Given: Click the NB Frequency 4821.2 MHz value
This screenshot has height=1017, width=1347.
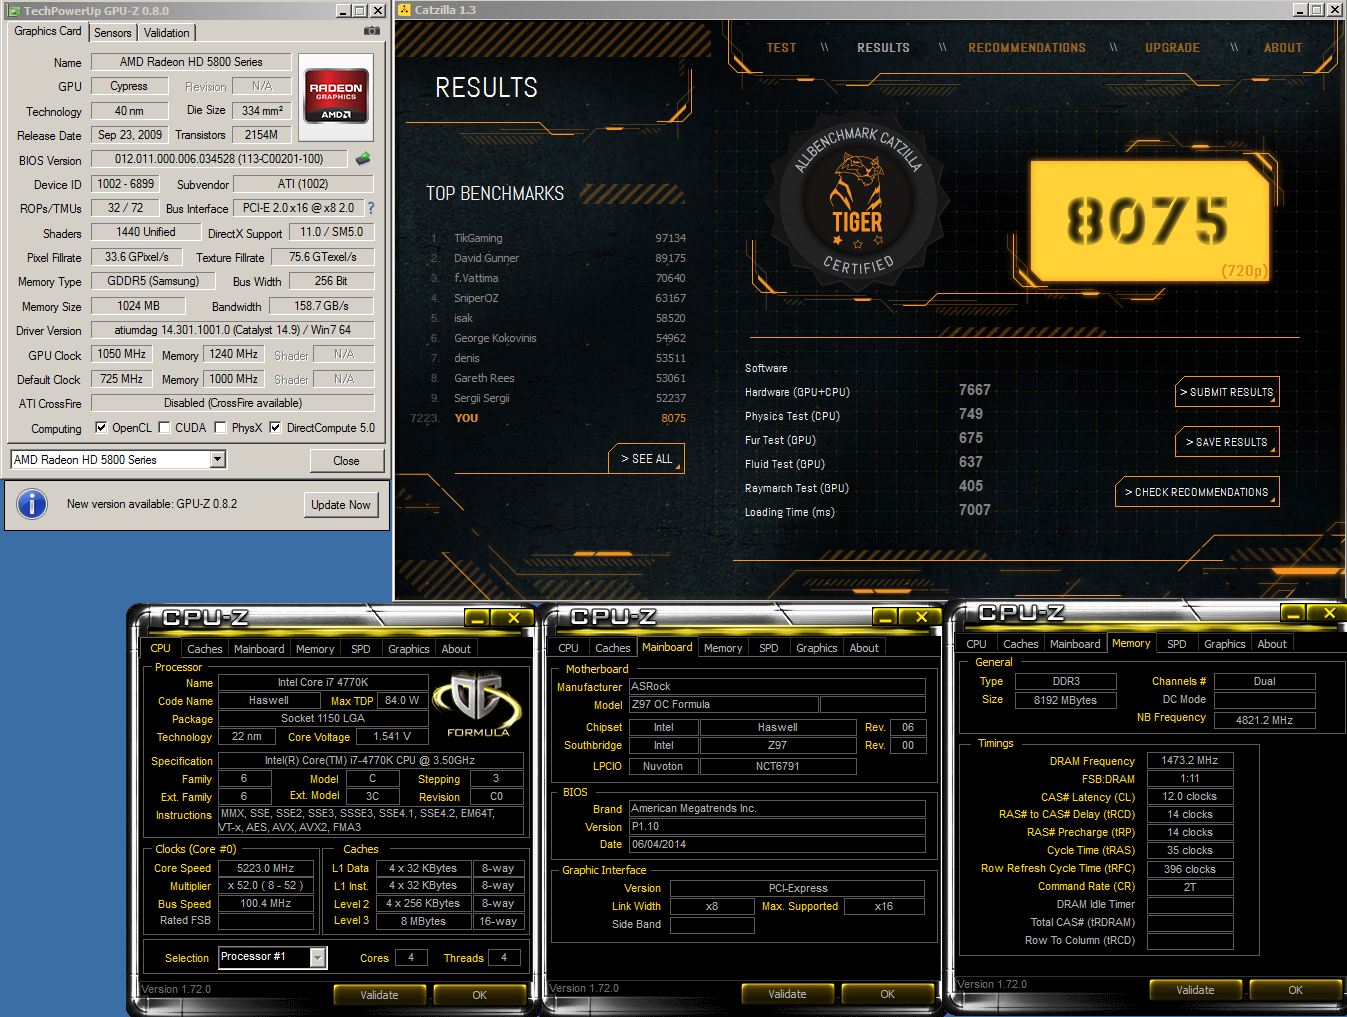Looking at the screenshot, I should point(1264,720).
